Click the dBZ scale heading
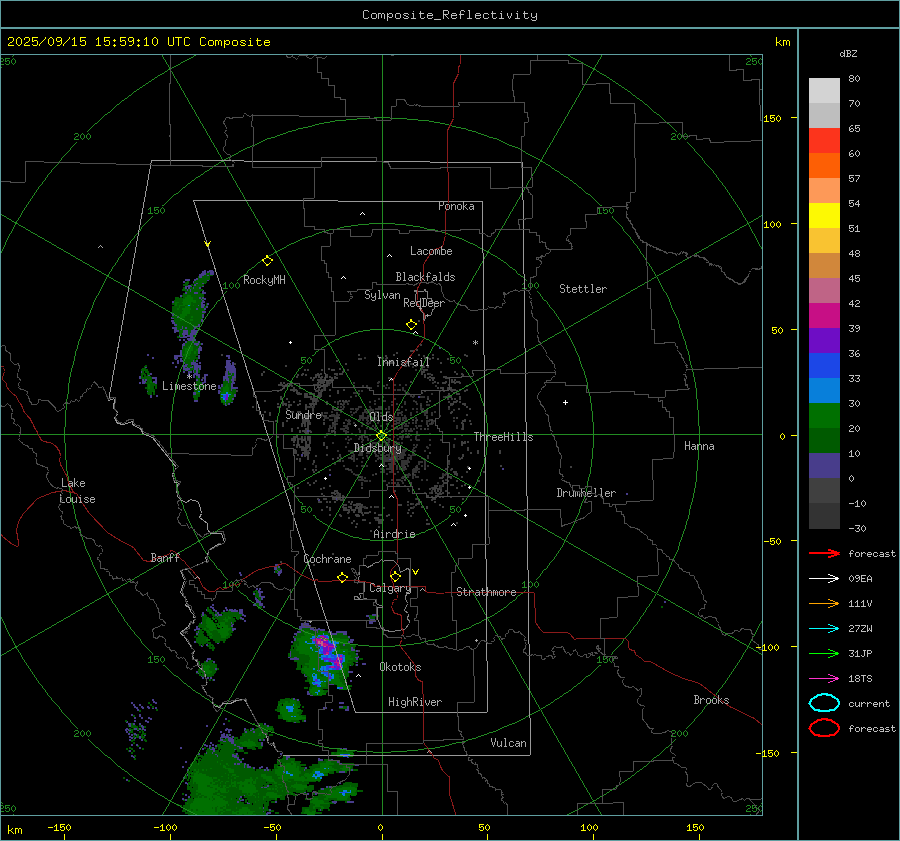This screenshot has height=841, width=900. pyautogui.click(x=848, y=53)
